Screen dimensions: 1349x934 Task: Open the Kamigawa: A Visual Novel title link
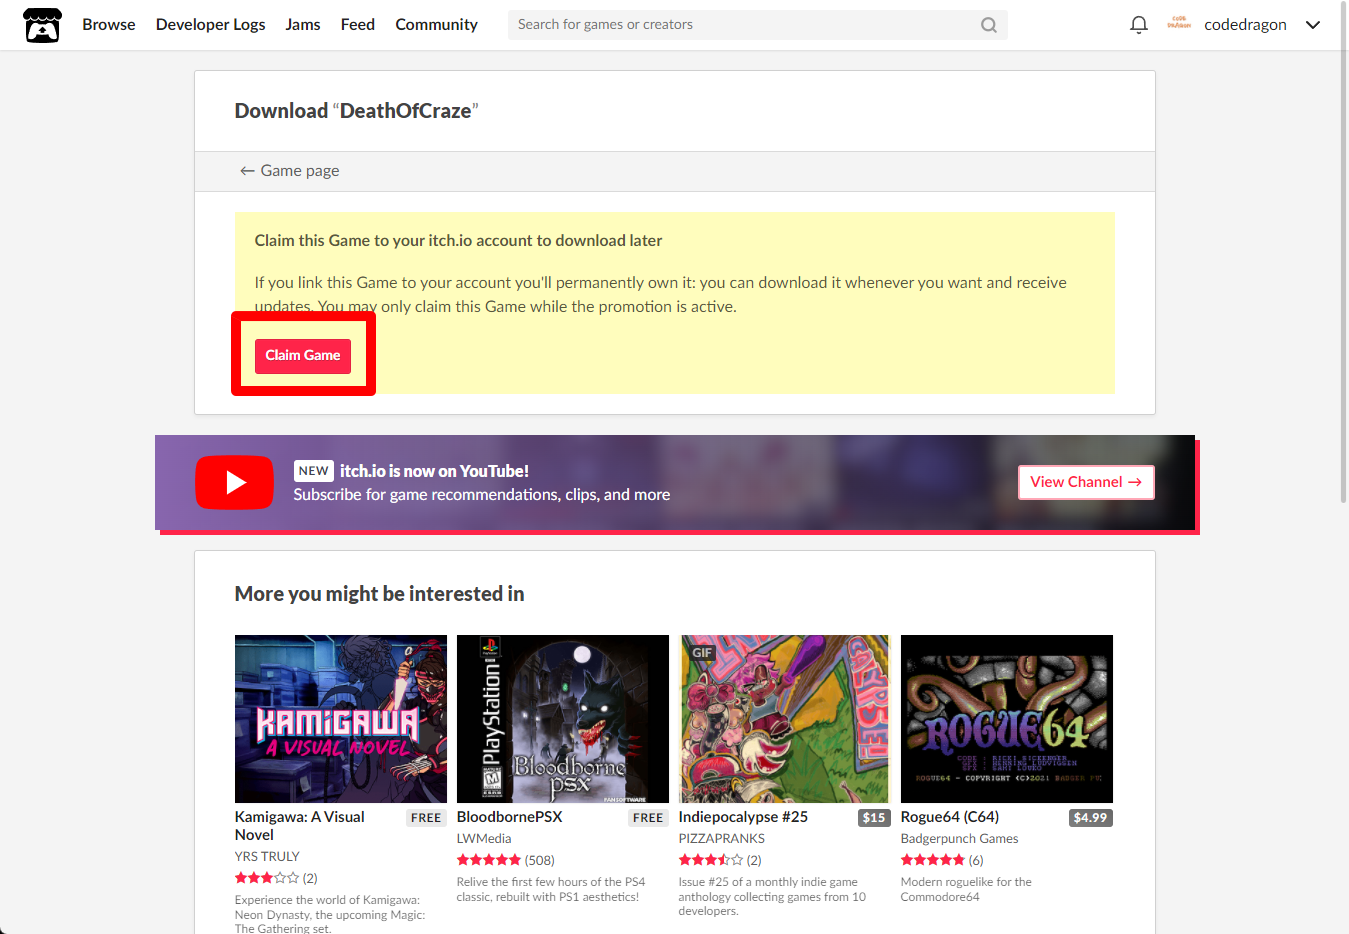point(300,826)
